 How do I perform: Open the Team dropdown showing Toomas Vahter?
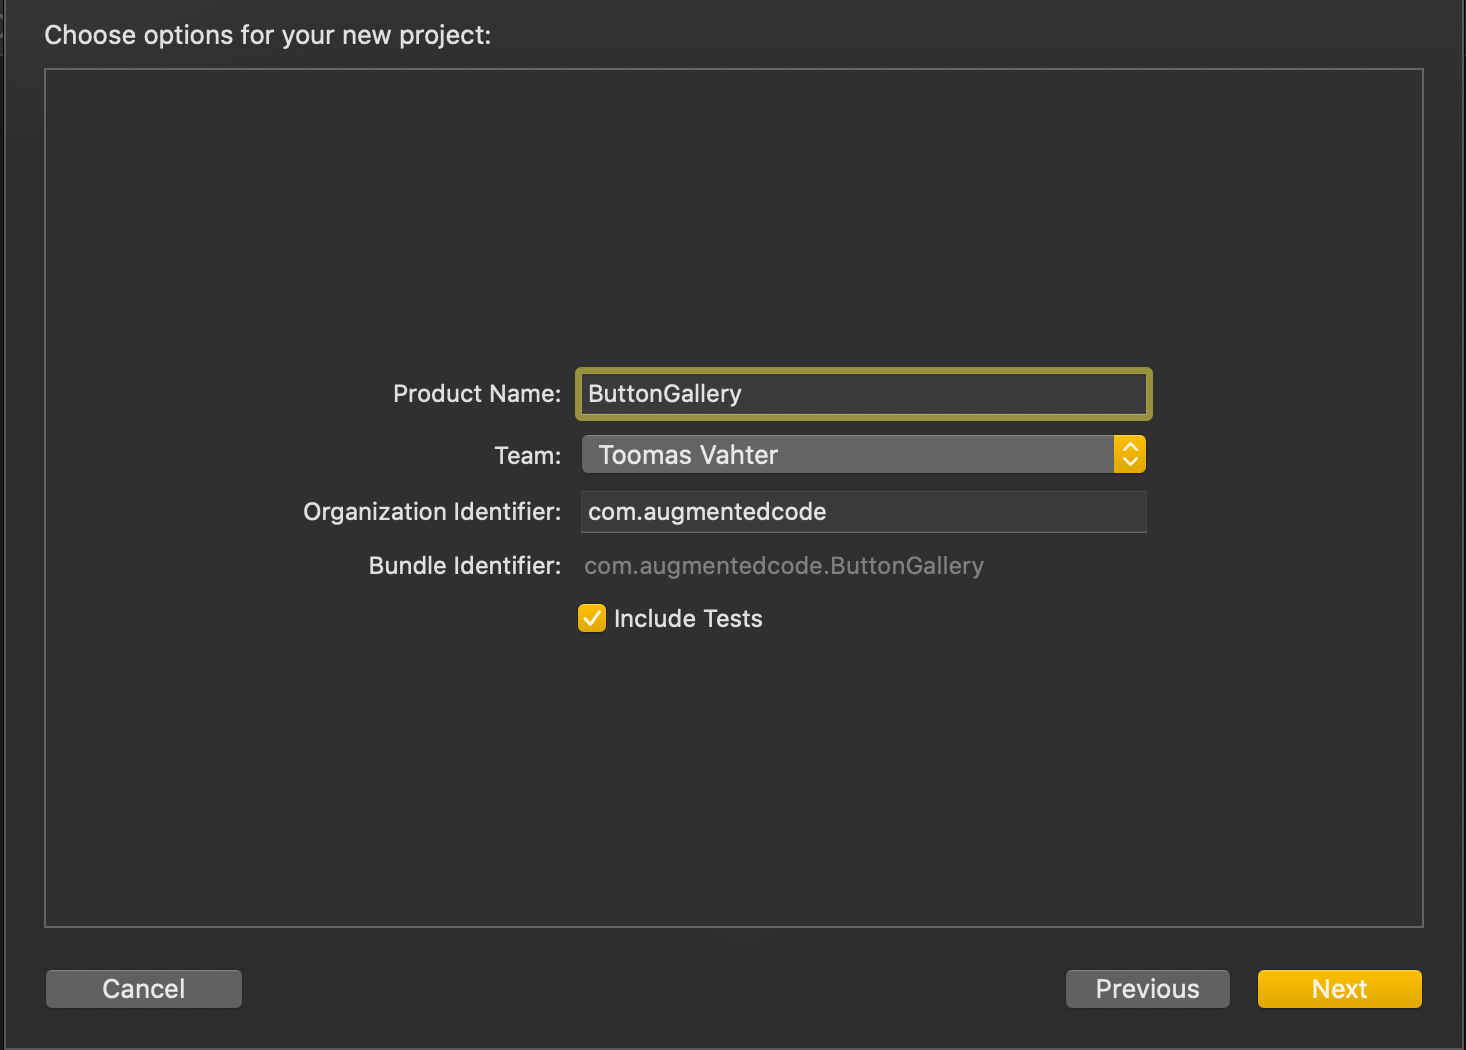coord(848,455)
